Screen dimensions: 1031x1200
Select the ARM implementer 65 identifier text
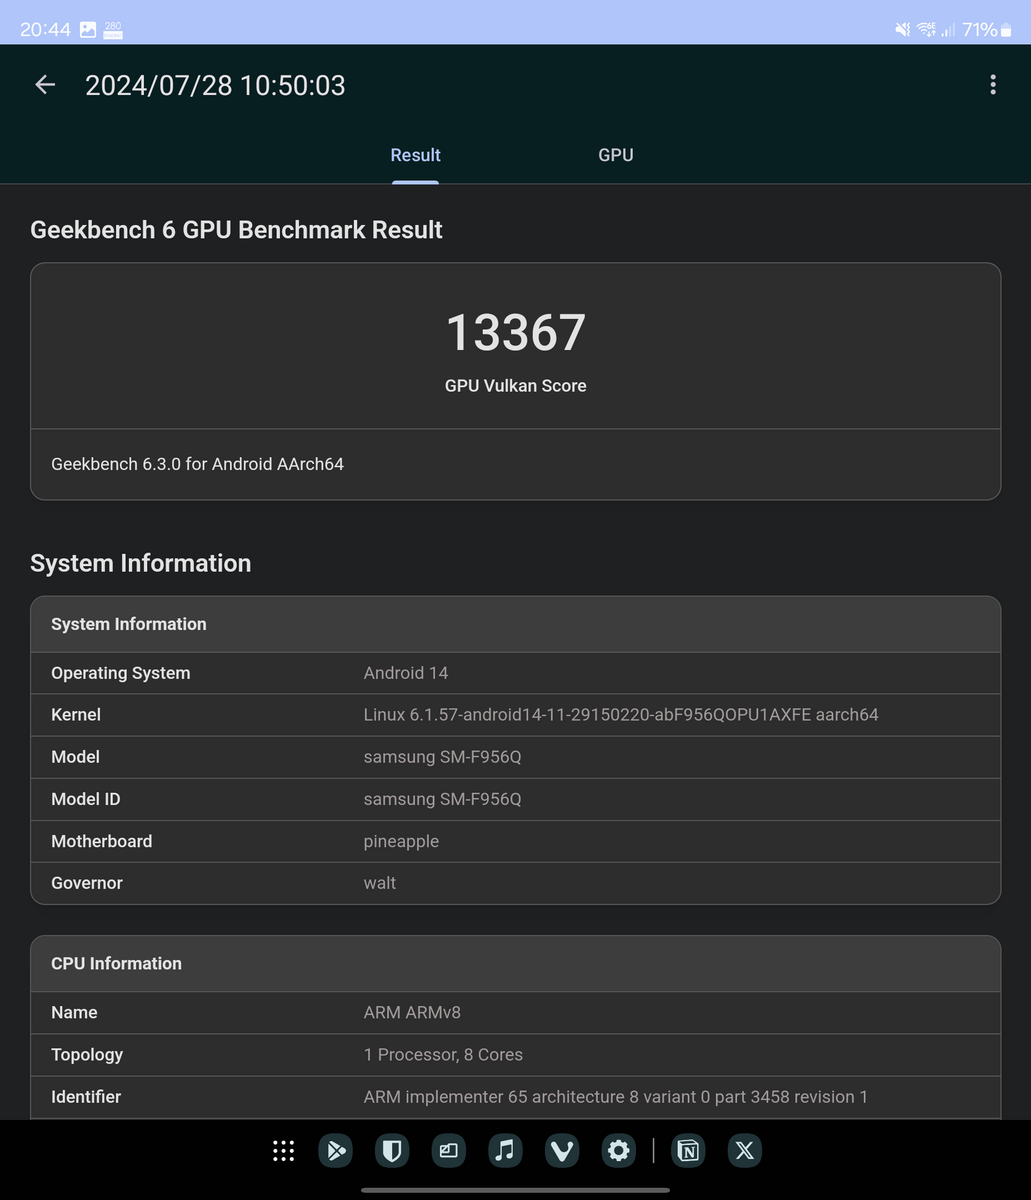615,1097
